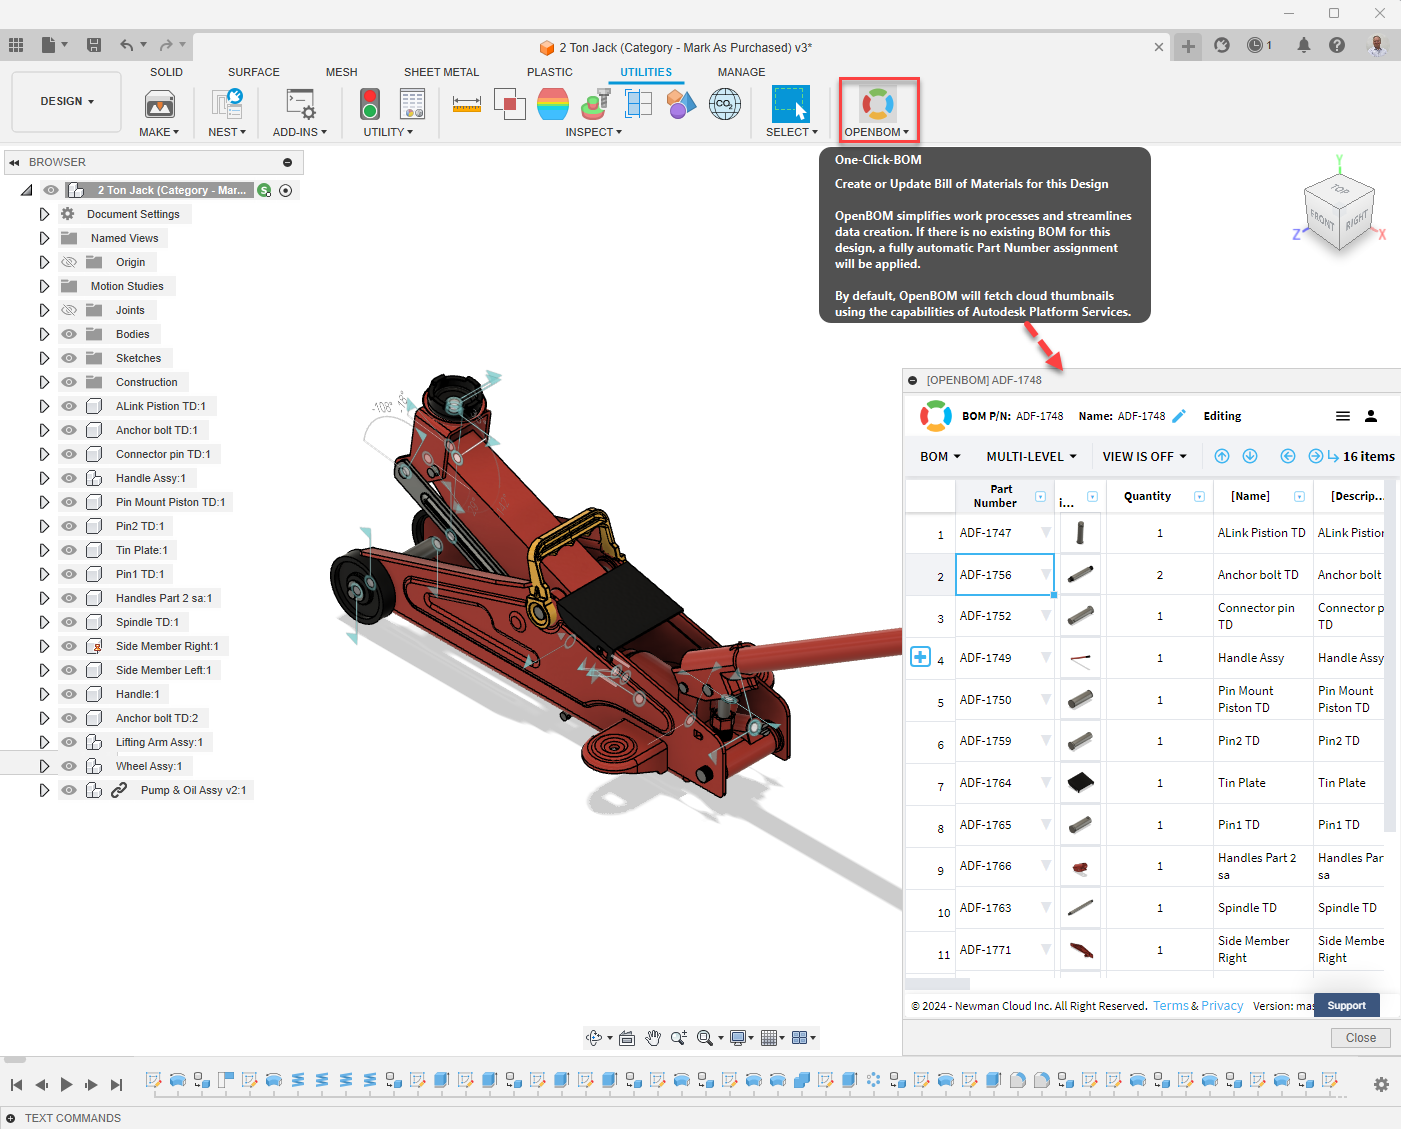Add a new document tab
This screenshot has width=1401, height=1129.
click(x=1188, y=46)
